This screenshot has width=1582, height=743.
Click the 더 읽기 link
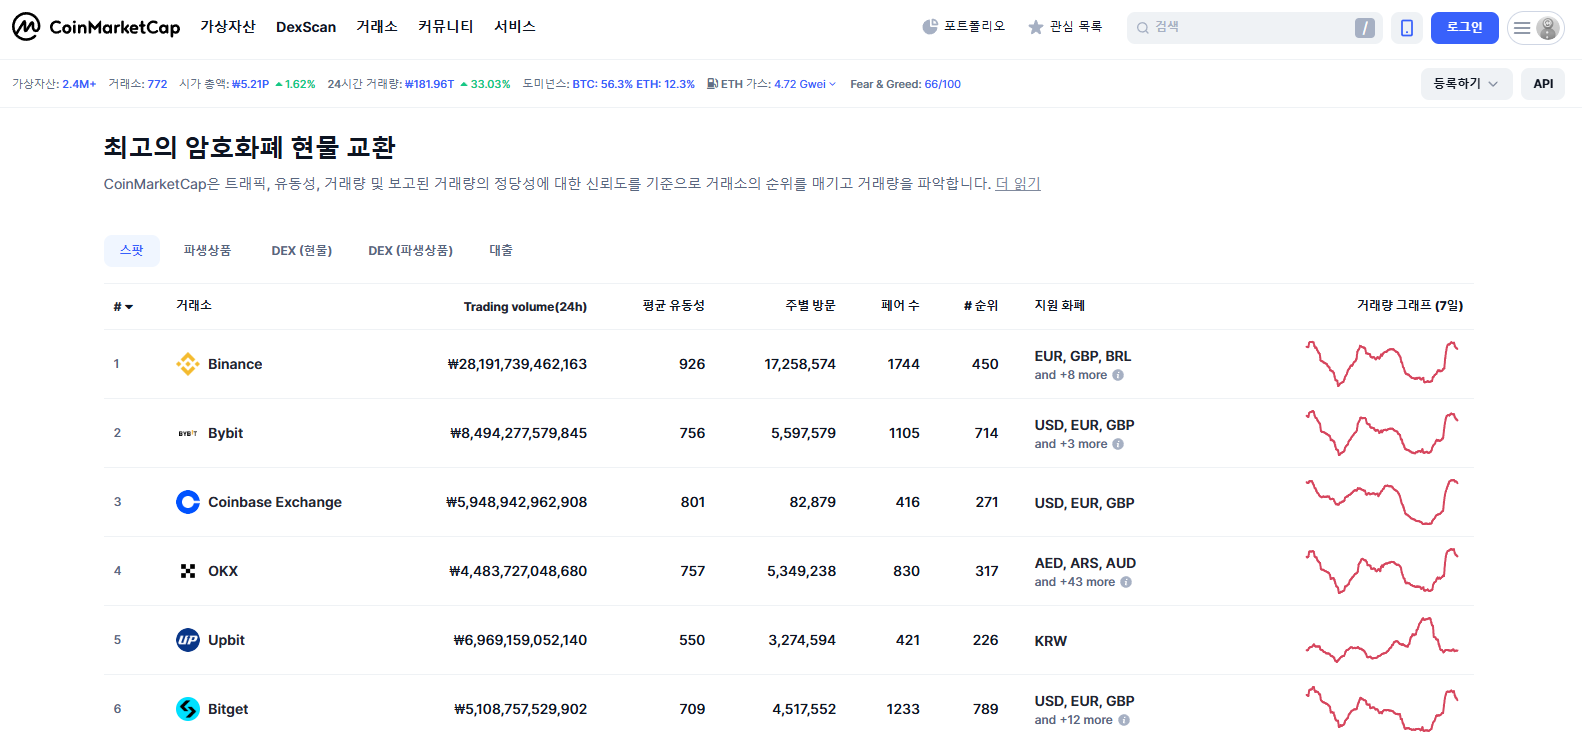pyautogui.click(x=1018, y=184)
